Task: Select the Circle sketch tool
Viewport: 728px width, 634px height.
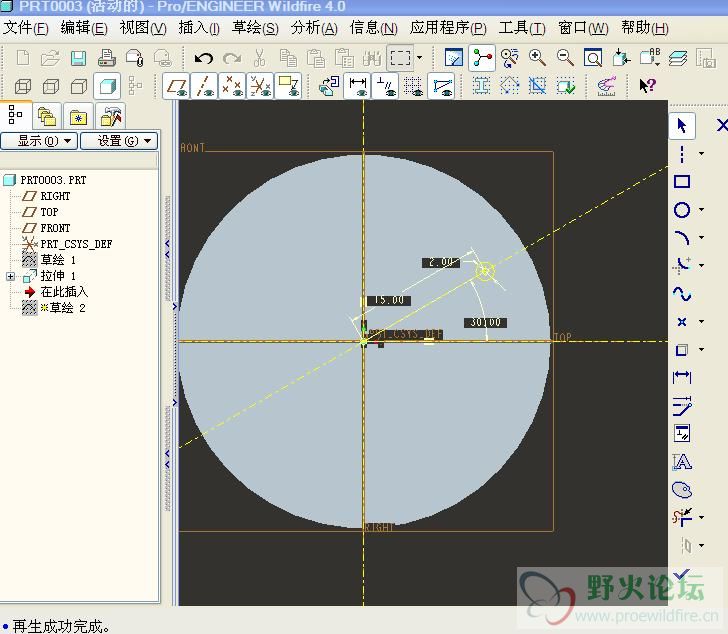Action: tap(682, 210)
